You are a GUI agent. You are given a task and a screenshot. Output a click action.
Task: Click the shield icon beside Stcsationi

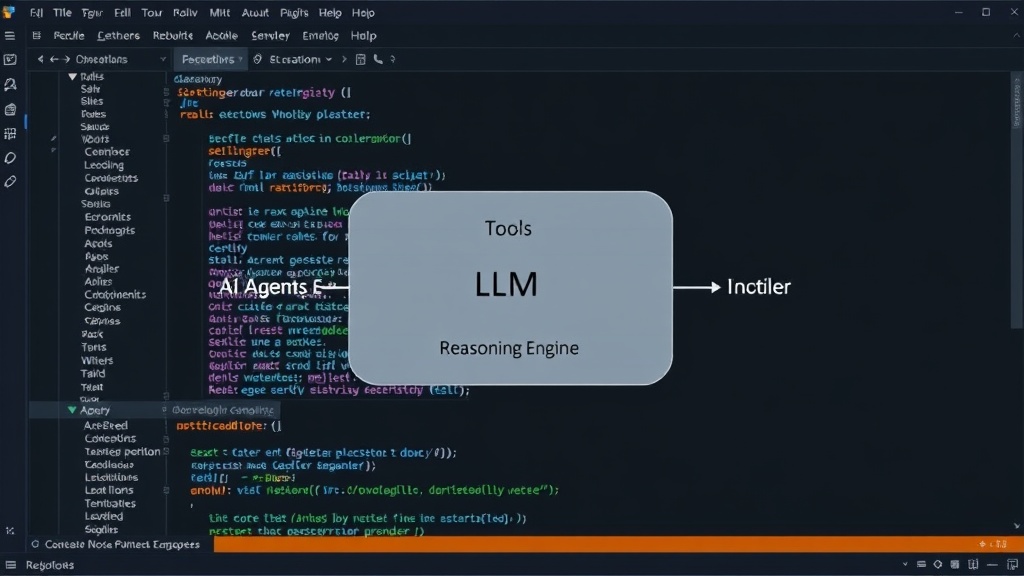pos(258,59)
